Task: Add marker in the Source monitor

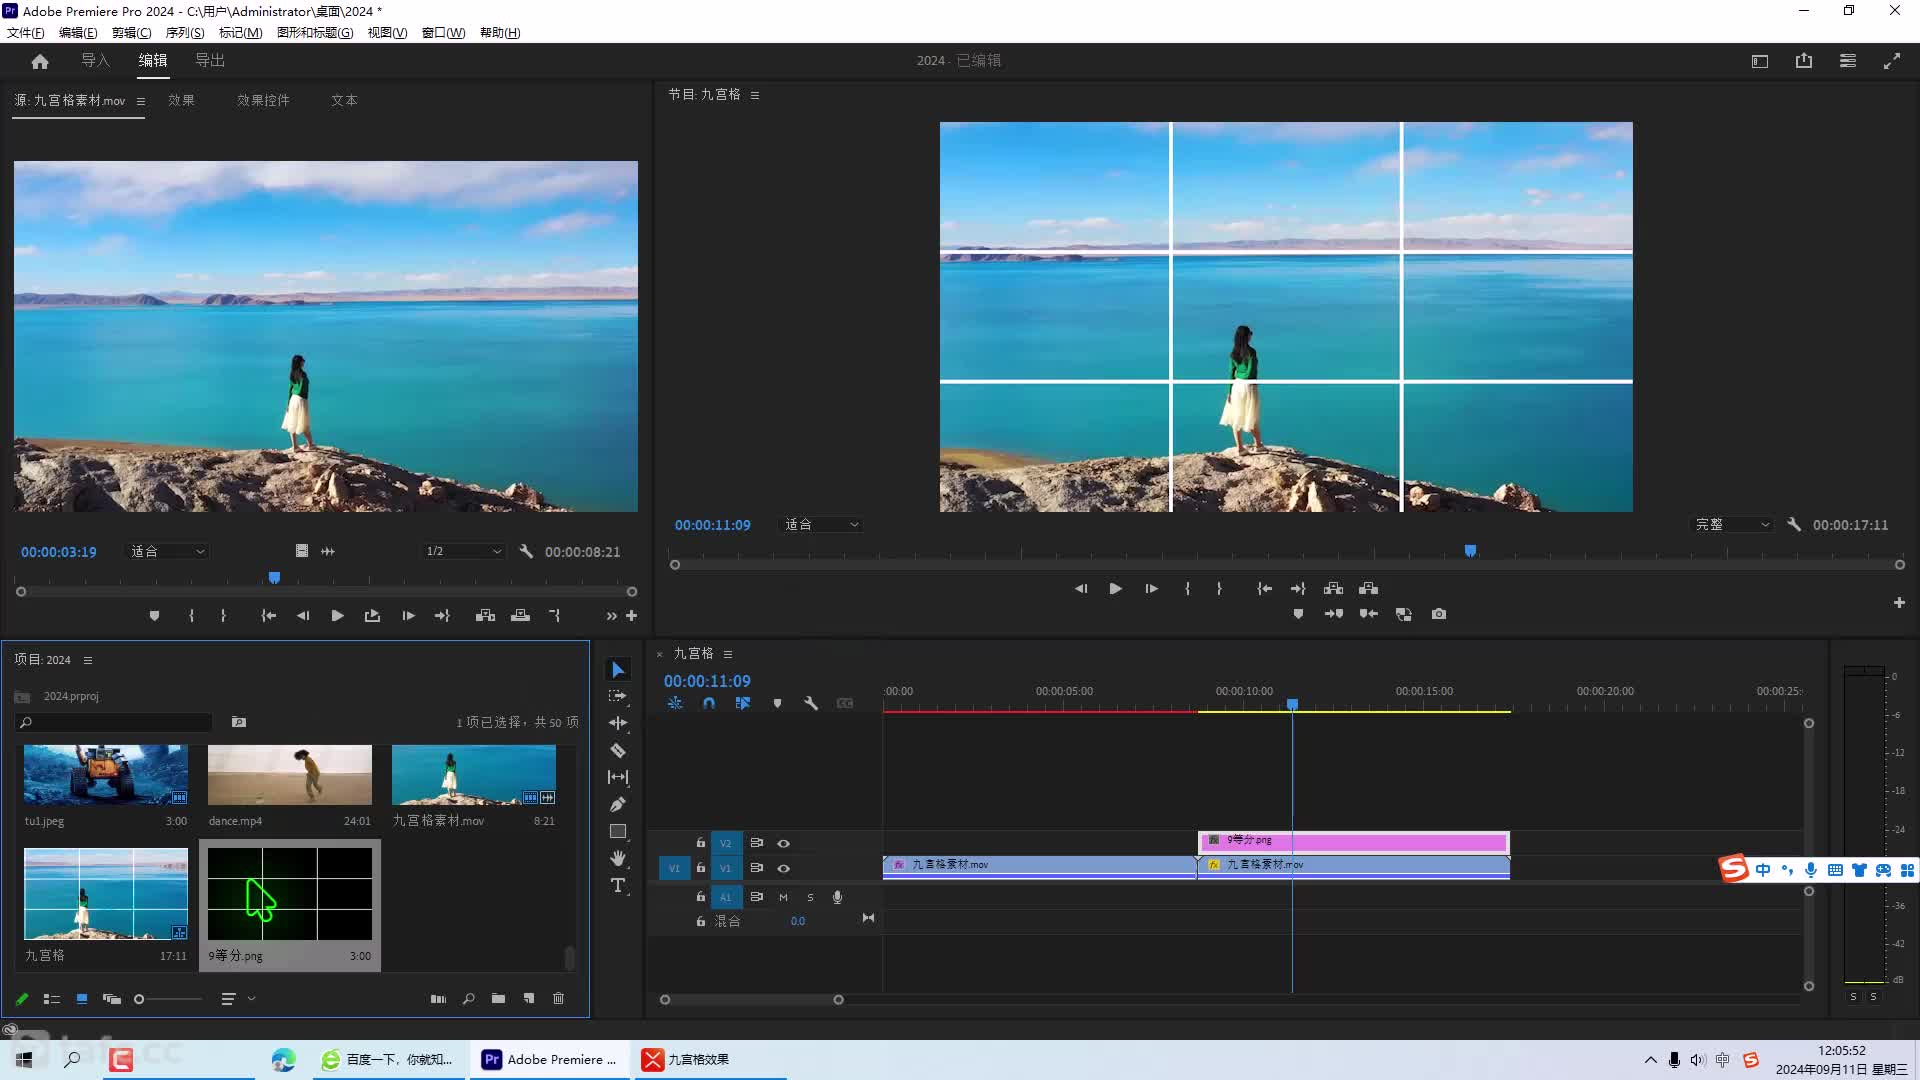Action: click(154, 616)
